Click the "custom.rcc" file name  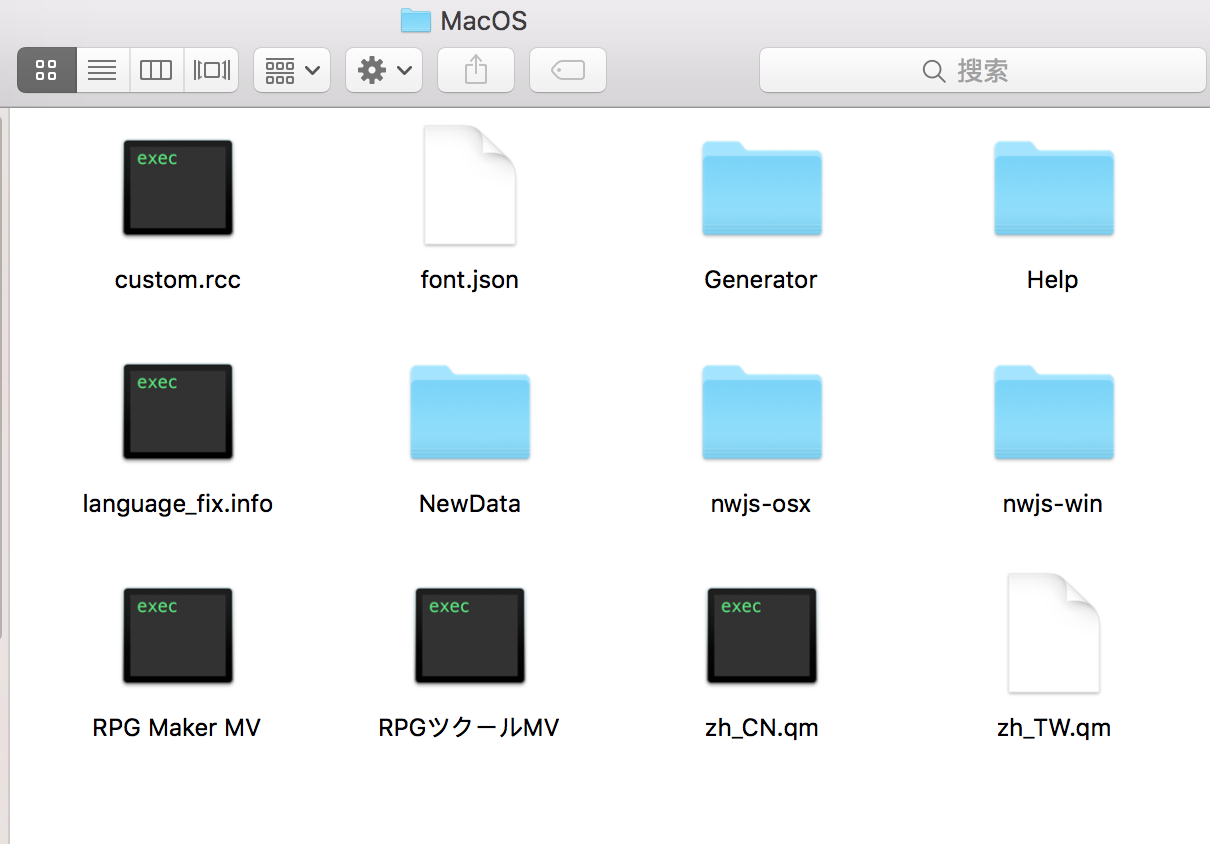(178, 280)
